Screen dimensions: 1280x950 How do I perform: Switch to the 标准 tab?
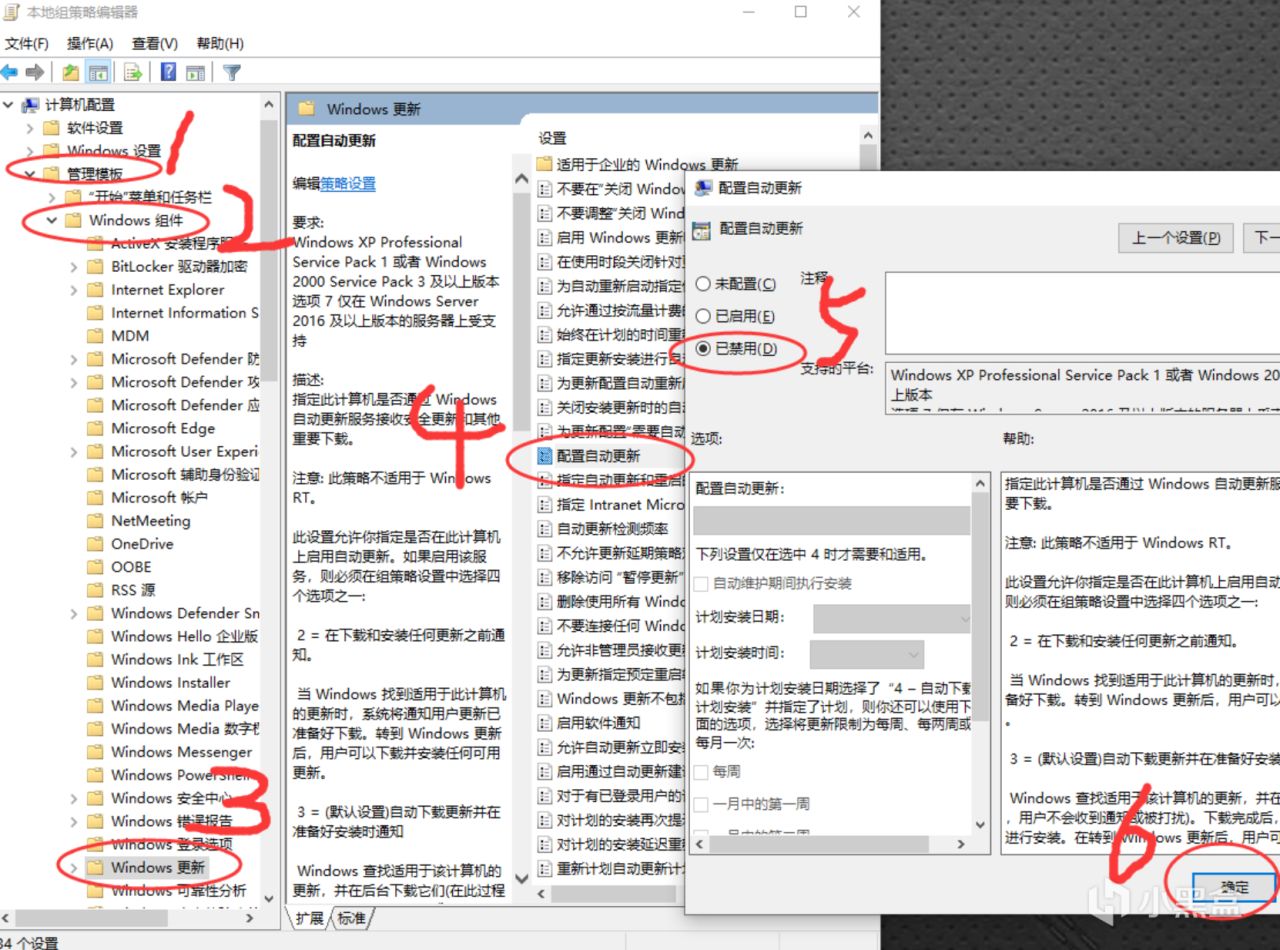pyautogui.click(x=350, y=917)
